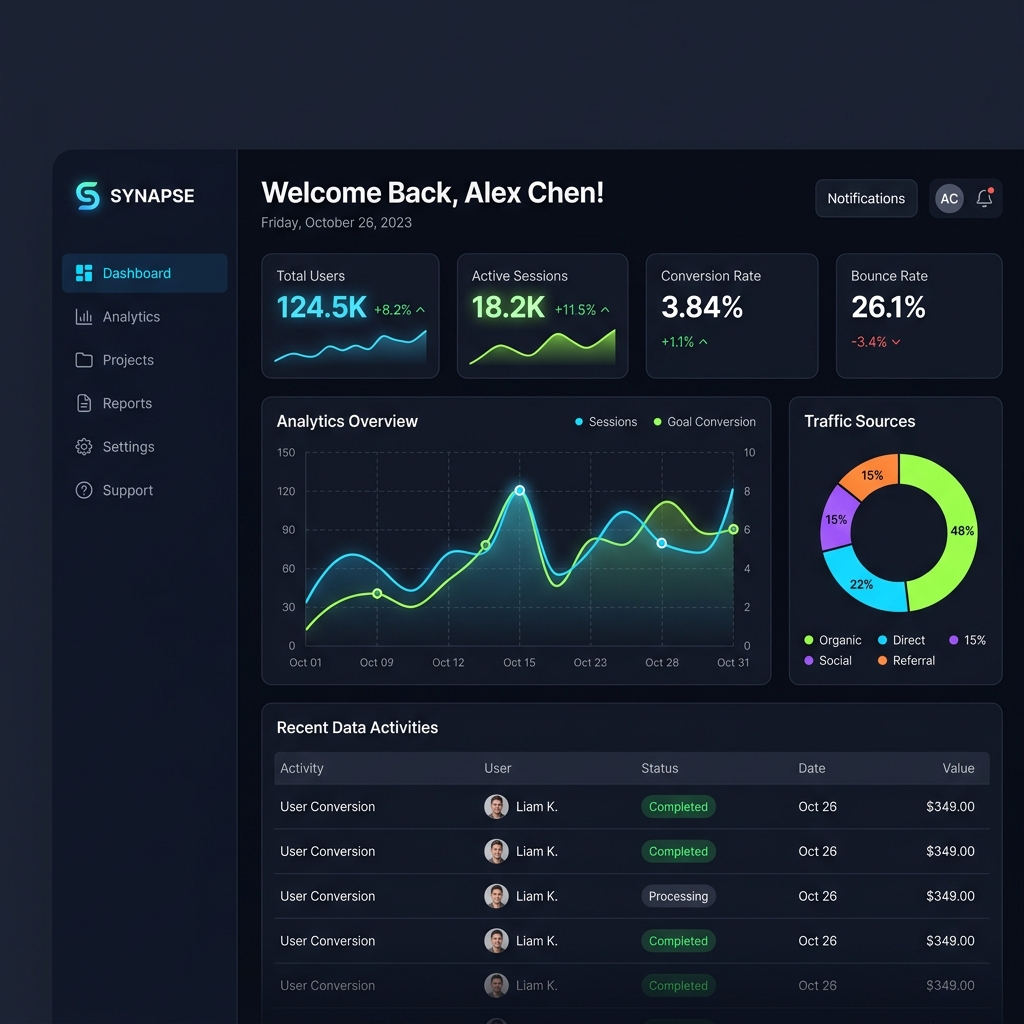This screenshot has height=1024, width=1024.
Task: Sort by the Status column header
Action: (x=660, y=768)
